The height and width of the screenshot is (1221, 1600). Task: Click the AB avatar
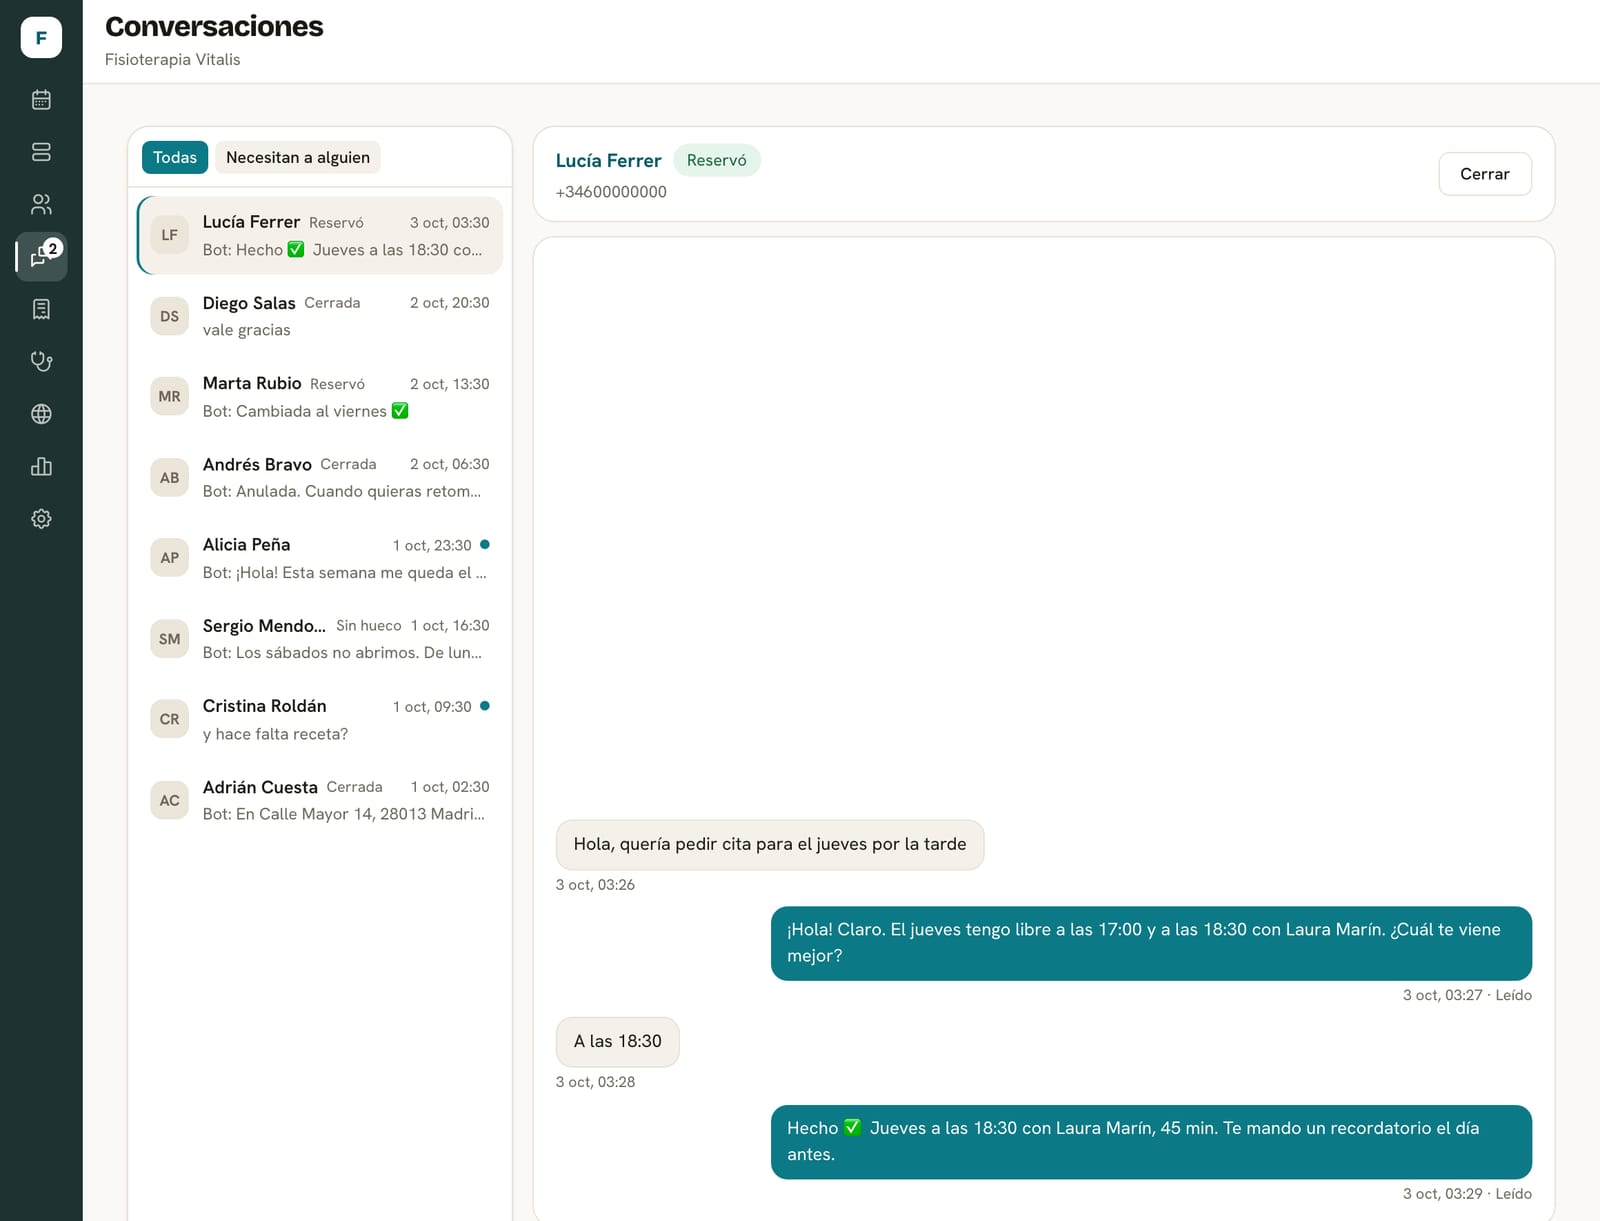pos(170,477)
